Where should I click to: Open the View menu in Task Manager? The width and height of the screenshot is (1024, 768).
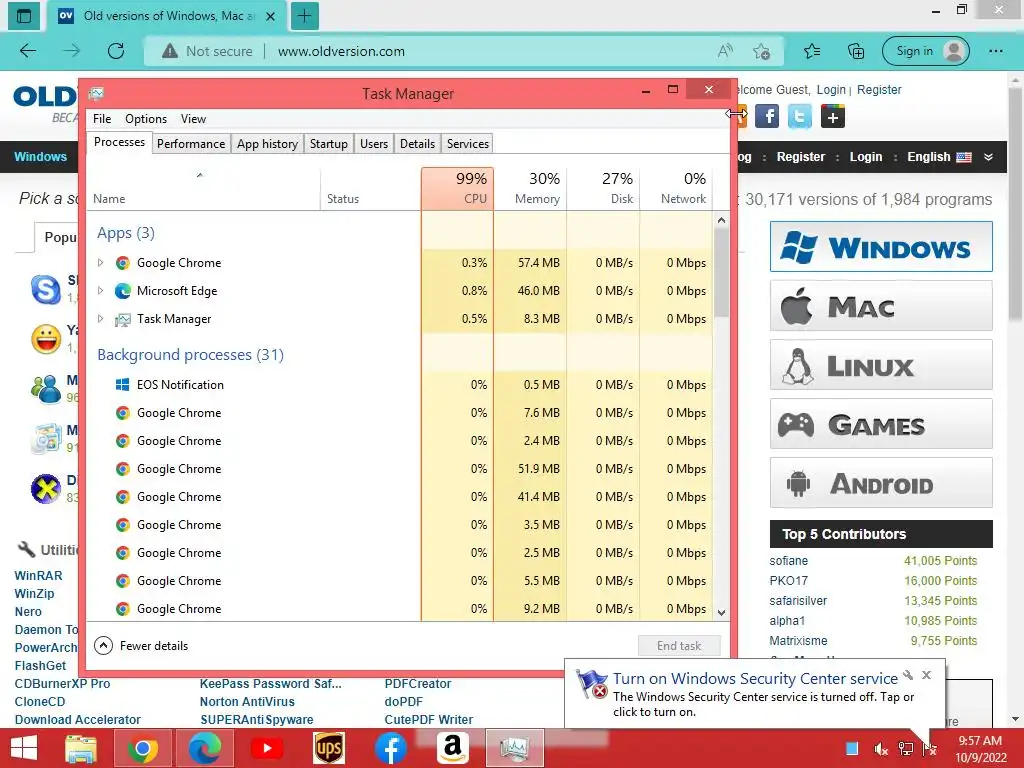193,119
